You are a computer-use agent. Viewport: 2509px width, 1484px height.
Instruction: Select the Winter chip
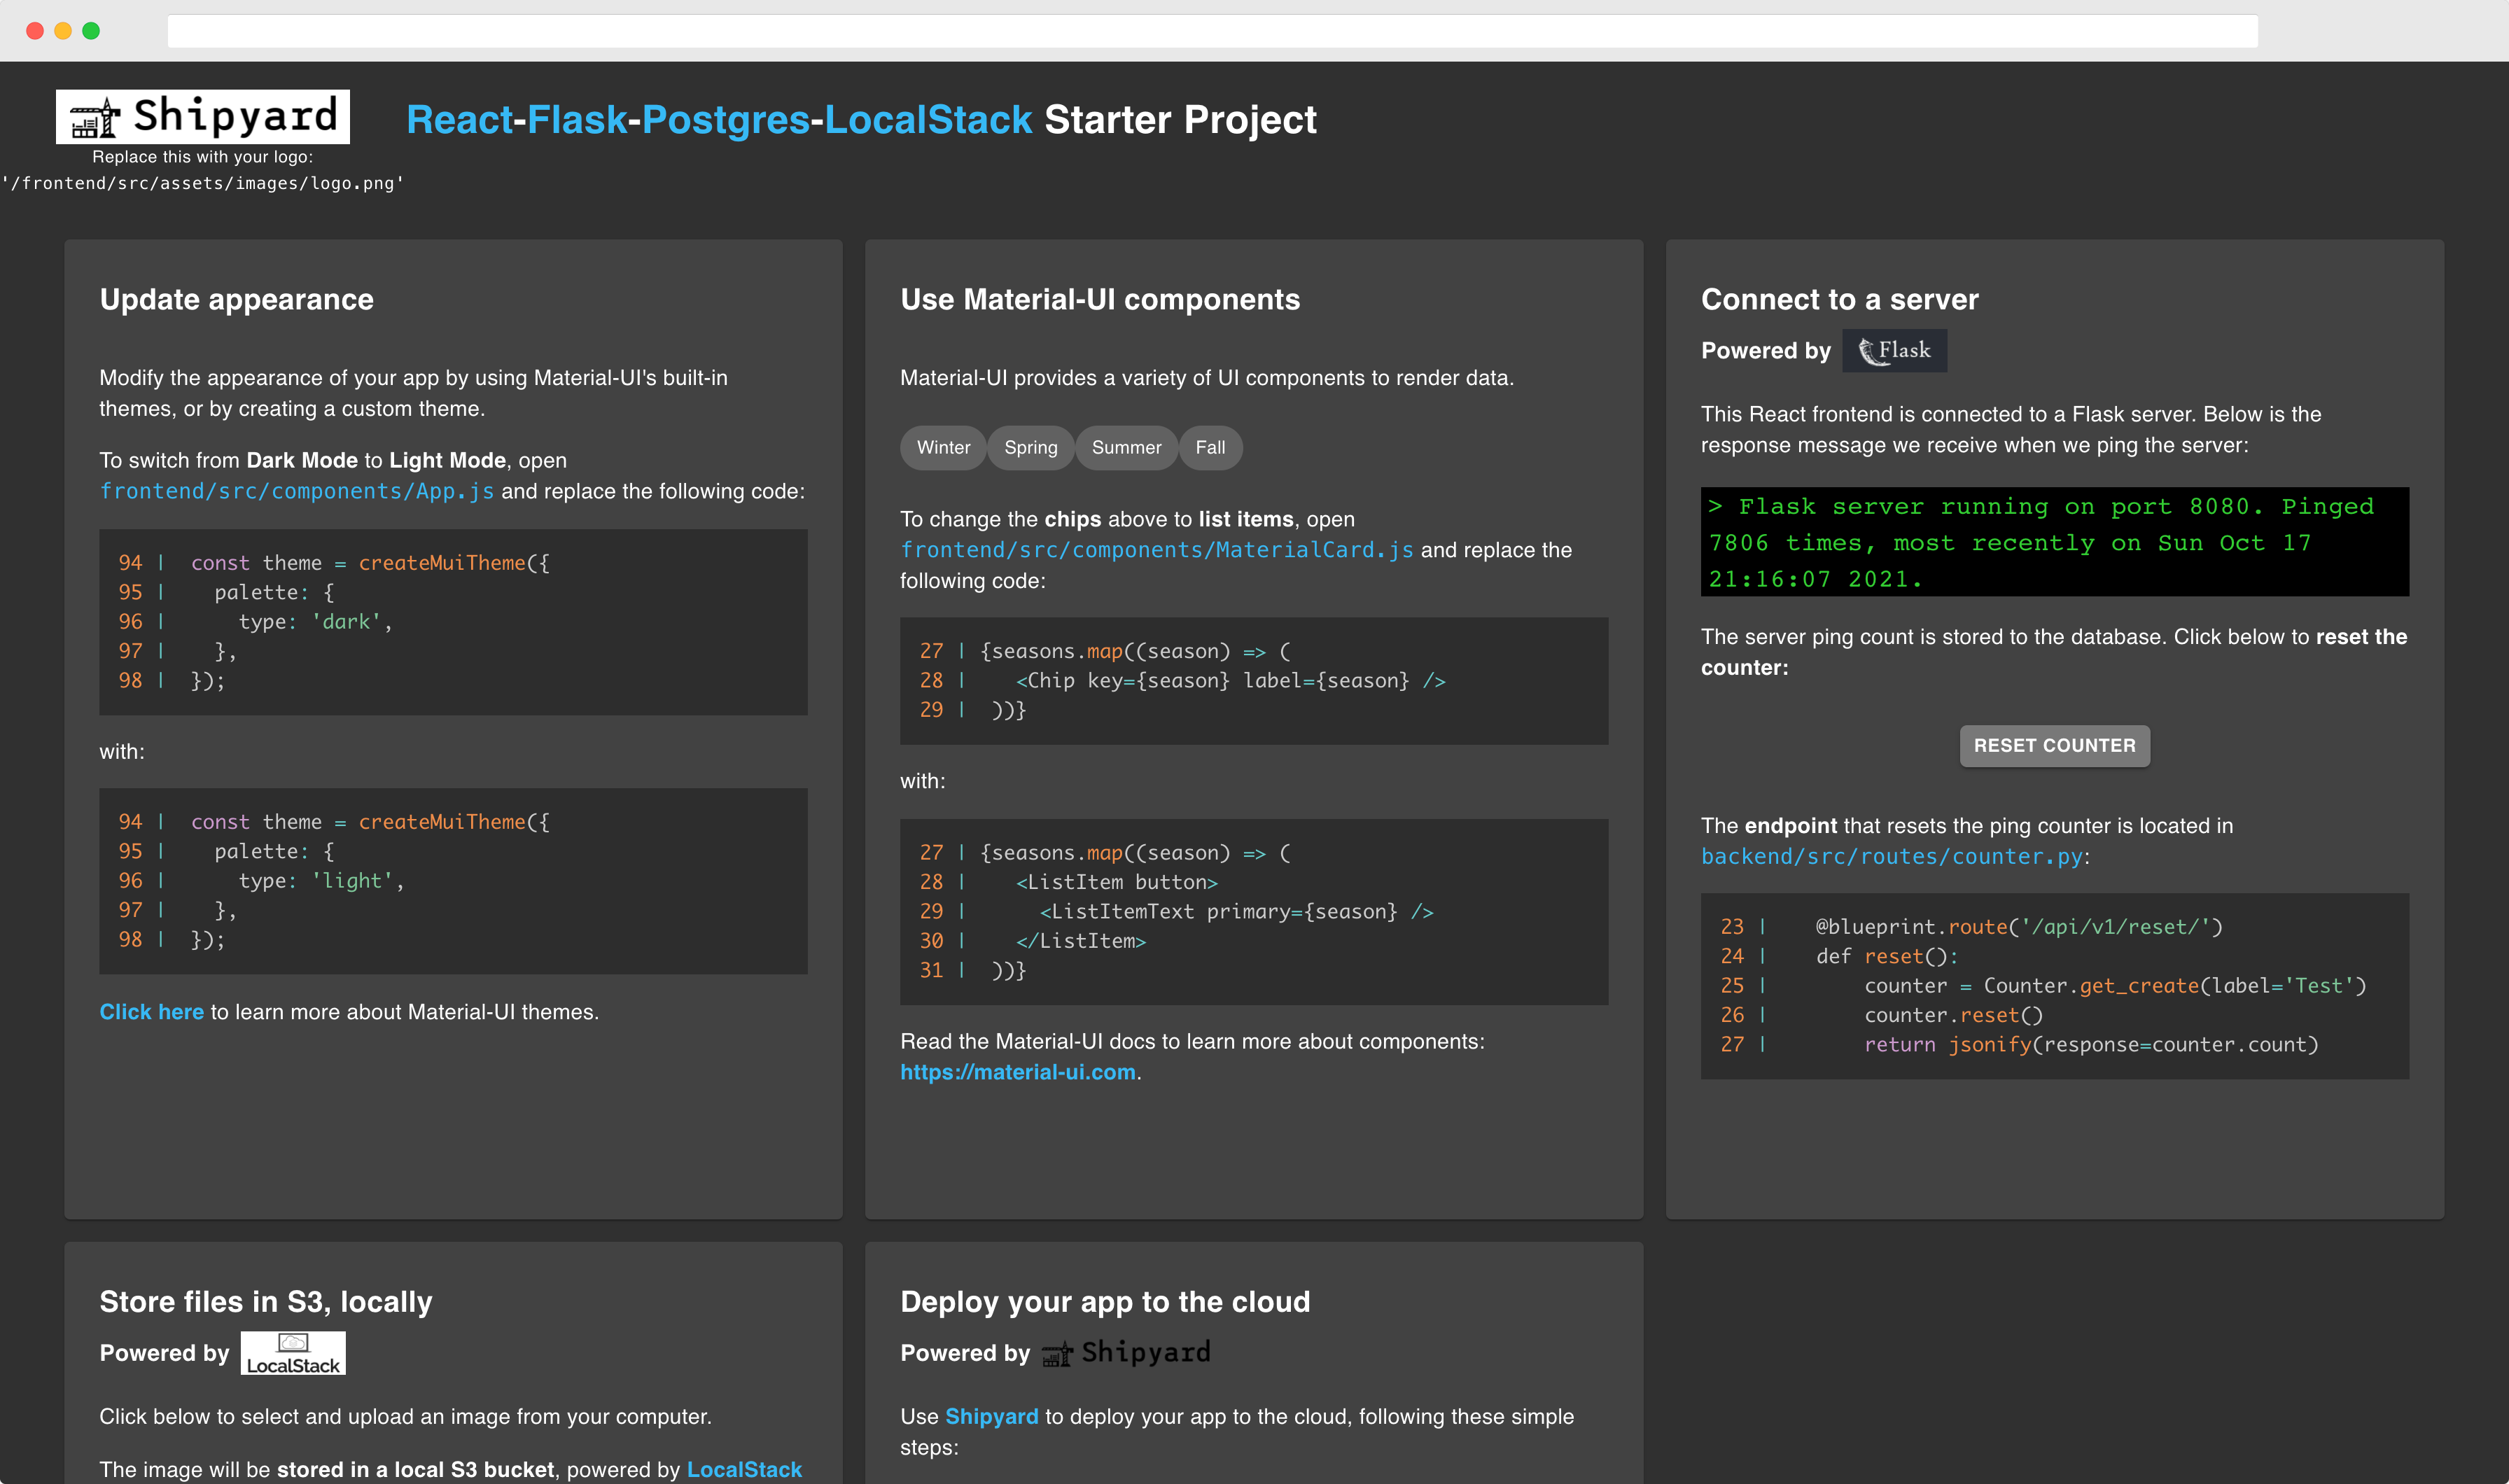point(943,448)
